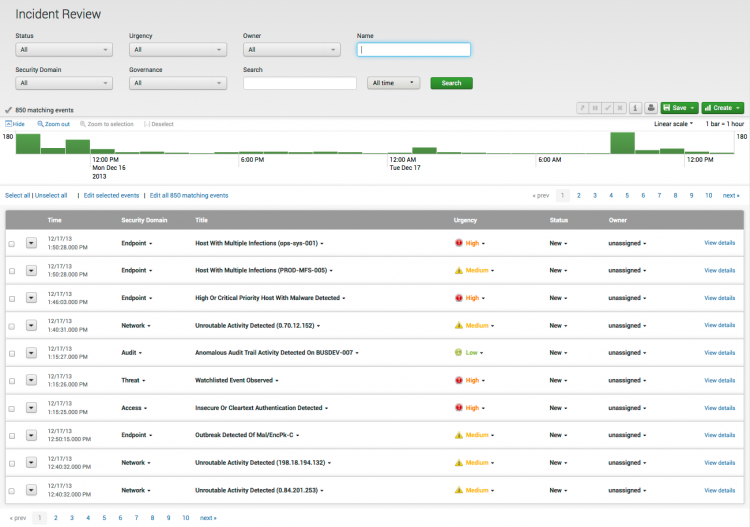
Task: Click next in the top pagination
Action: coord(731,196)
